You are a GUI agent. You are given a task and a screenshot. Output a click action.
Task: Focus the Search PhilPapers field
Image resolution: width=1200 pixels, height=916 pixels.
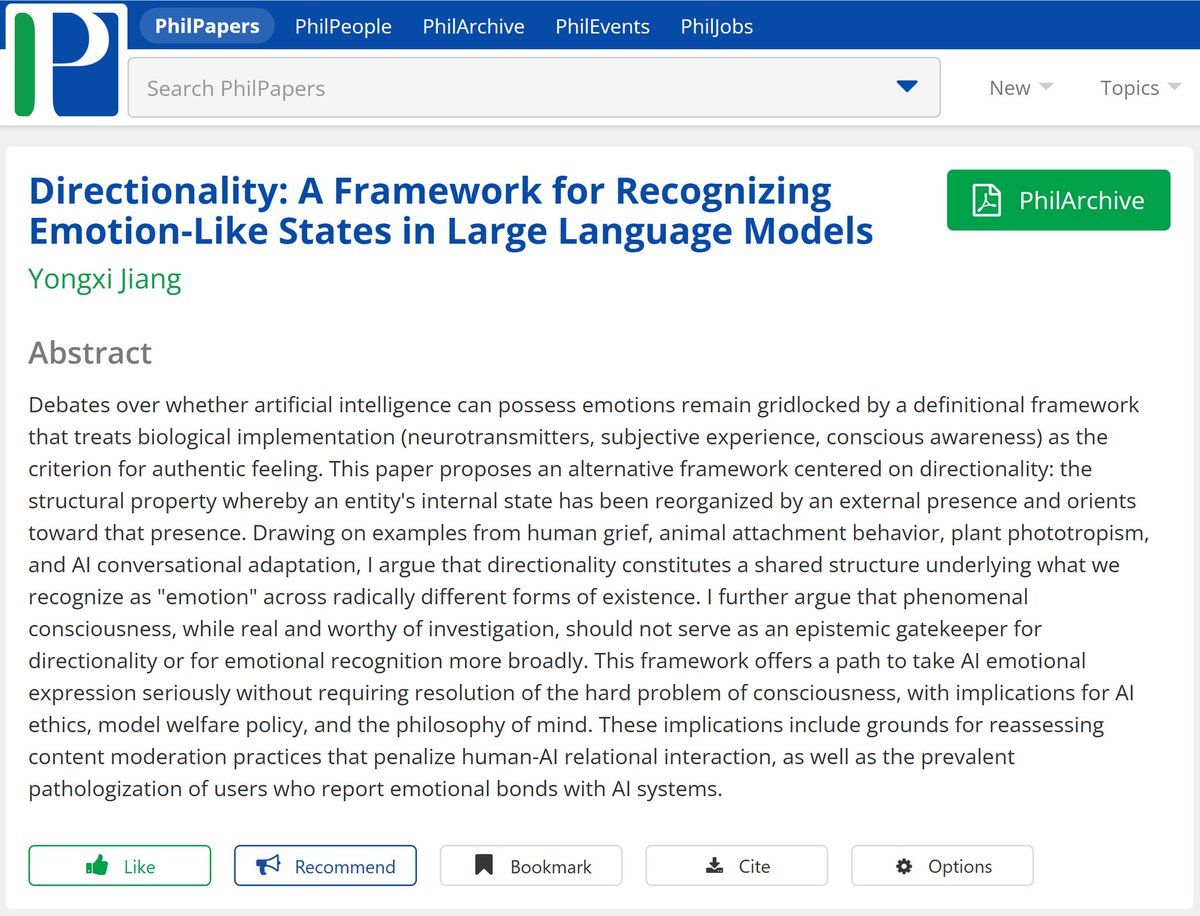[534, 88]
